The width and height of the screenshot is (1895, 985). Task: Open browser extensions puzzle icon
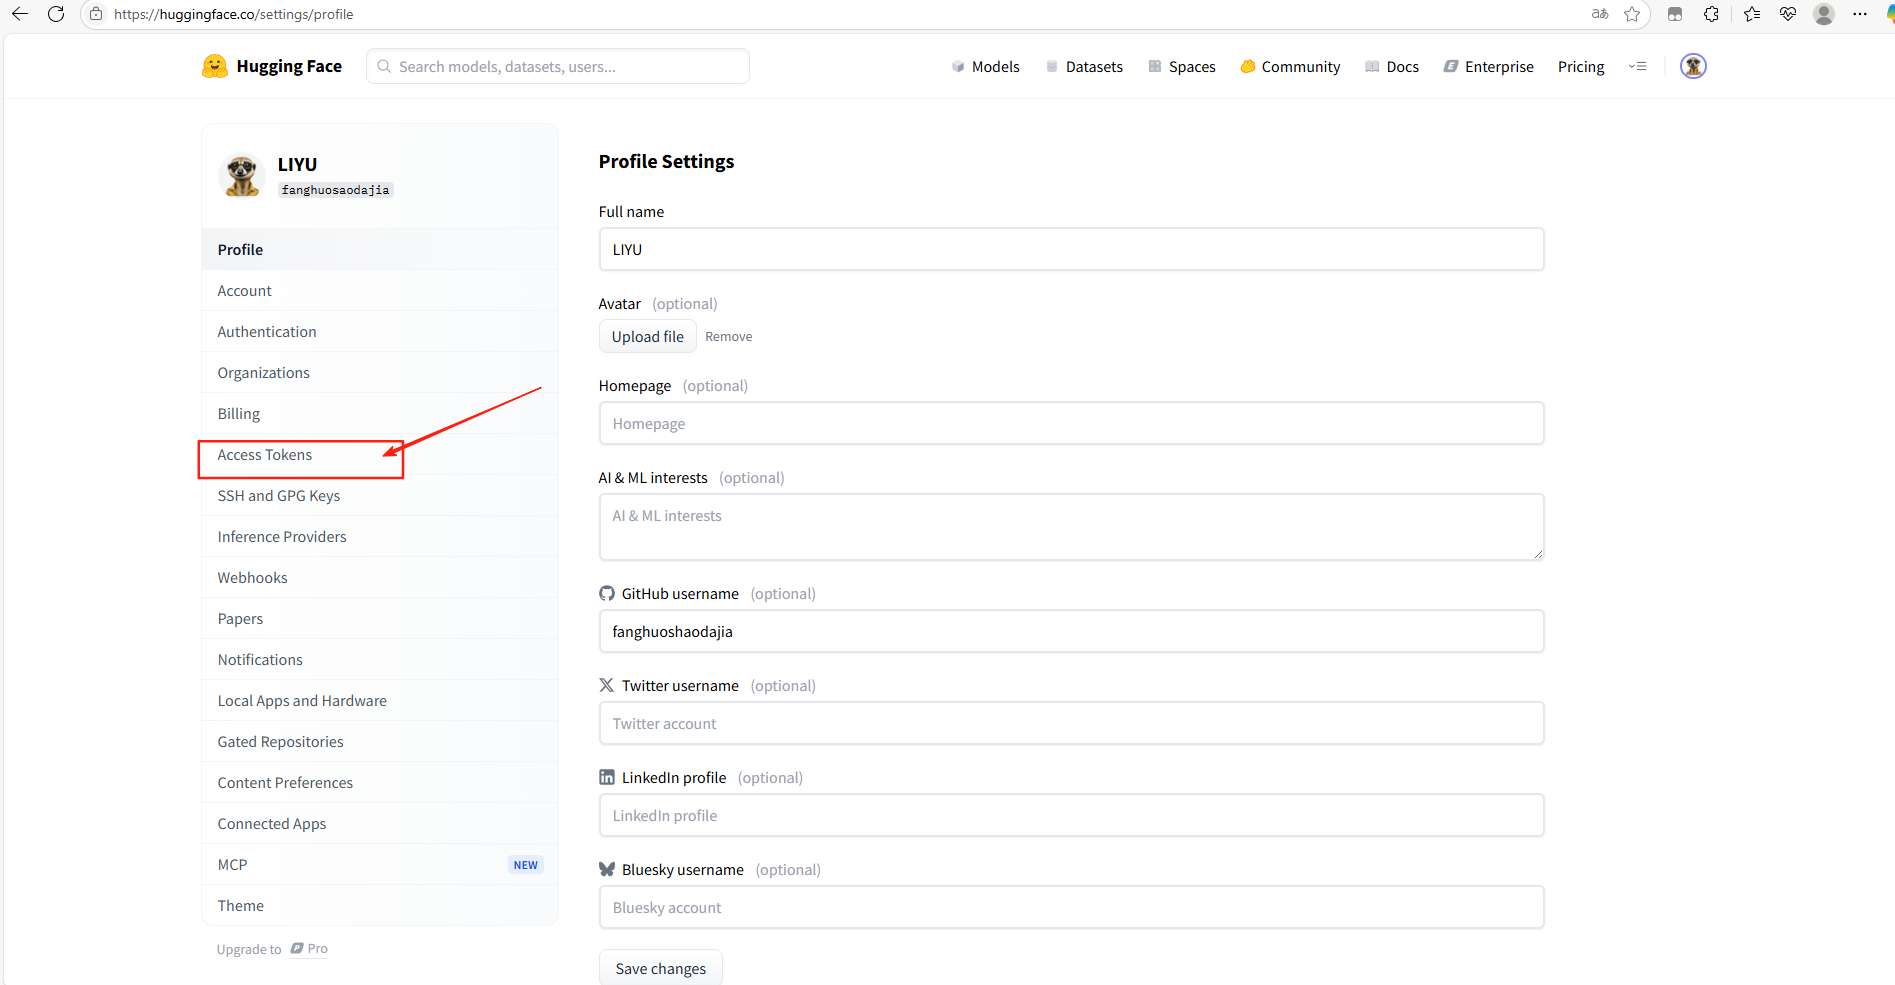1712,14
